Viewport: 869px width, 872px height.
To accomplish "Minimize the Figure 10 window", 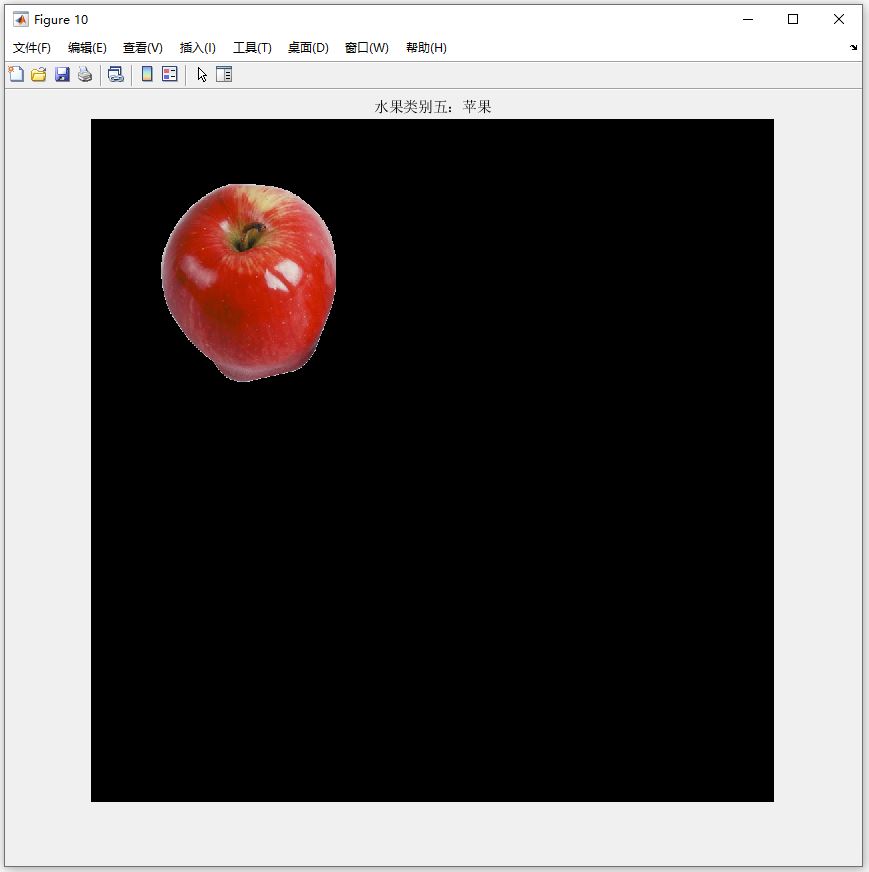I will tap(748, 19).
